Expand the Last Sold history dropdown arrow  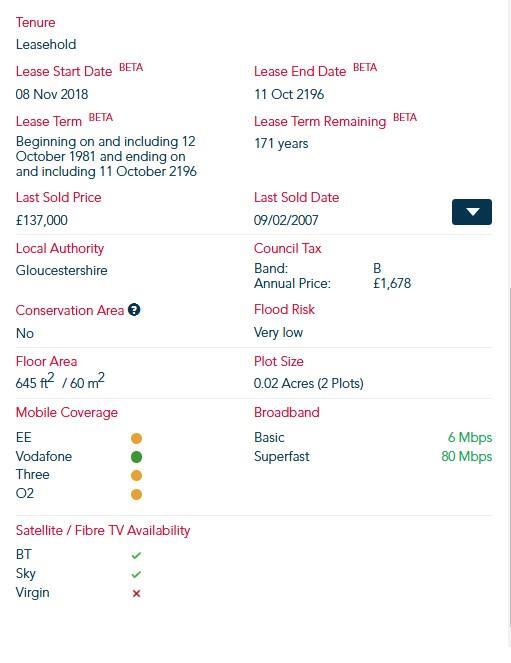coord(472,212)
